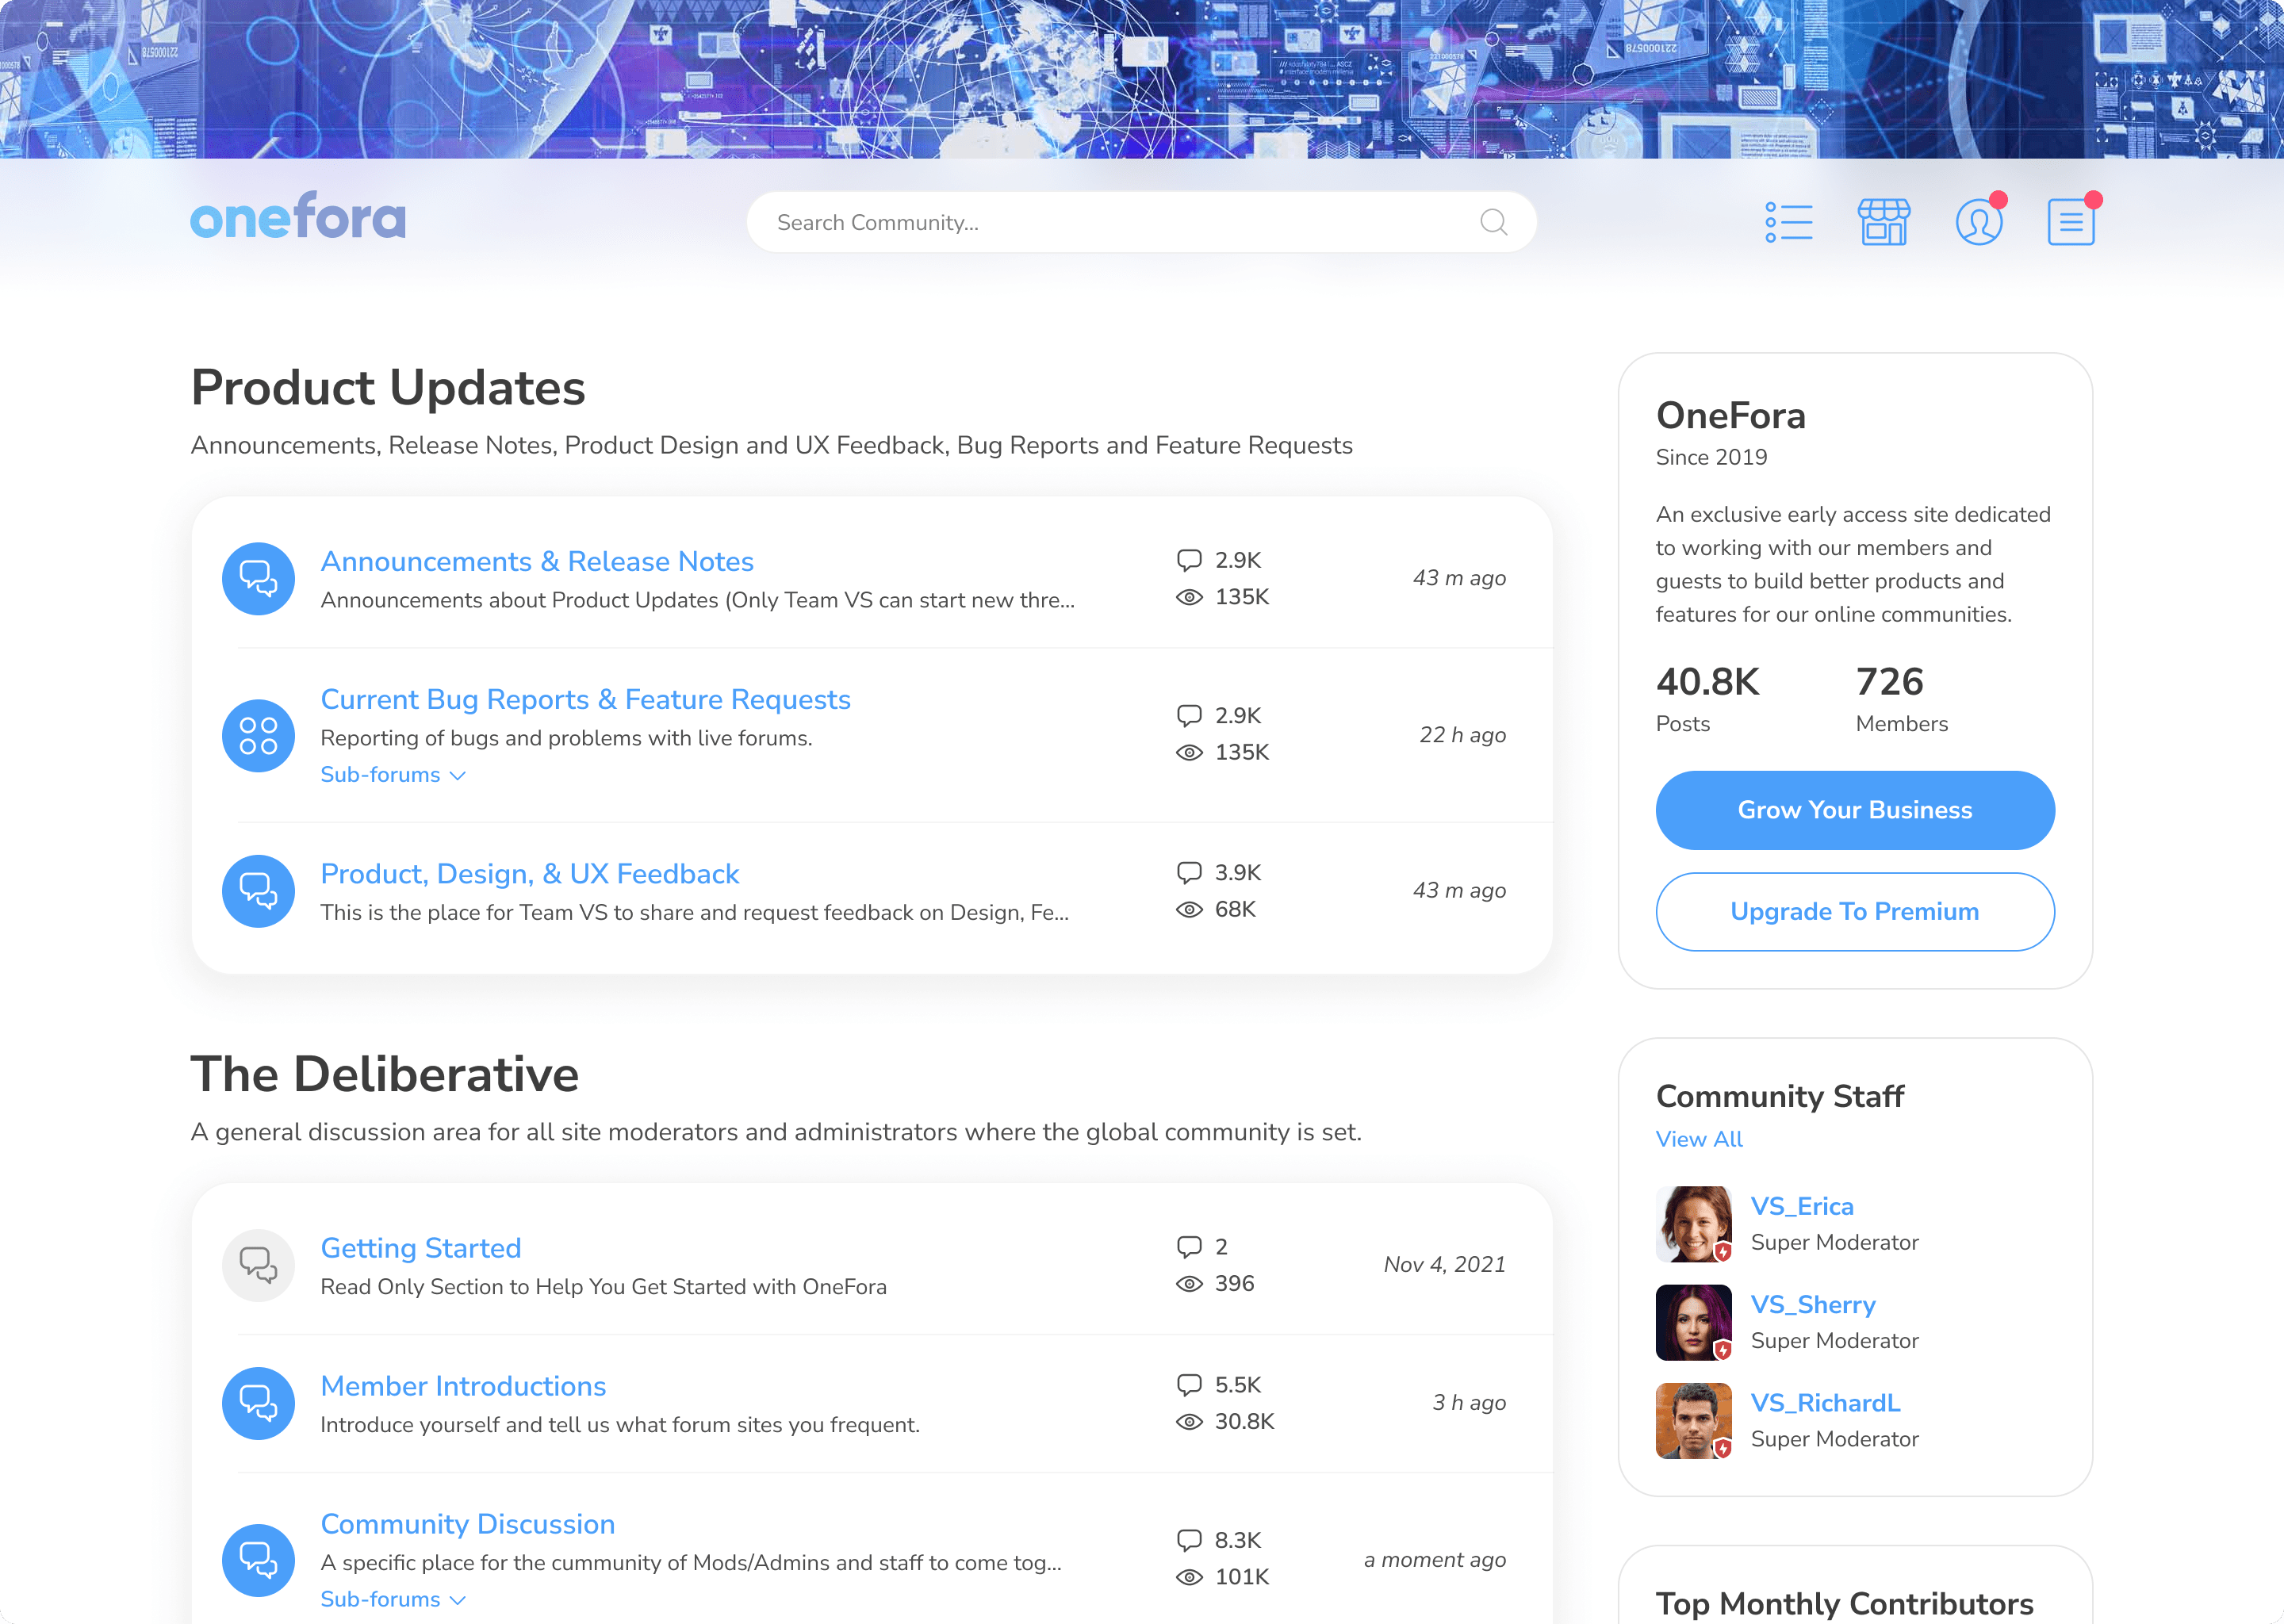Click '726' members count

click(x=1889, y=682)
